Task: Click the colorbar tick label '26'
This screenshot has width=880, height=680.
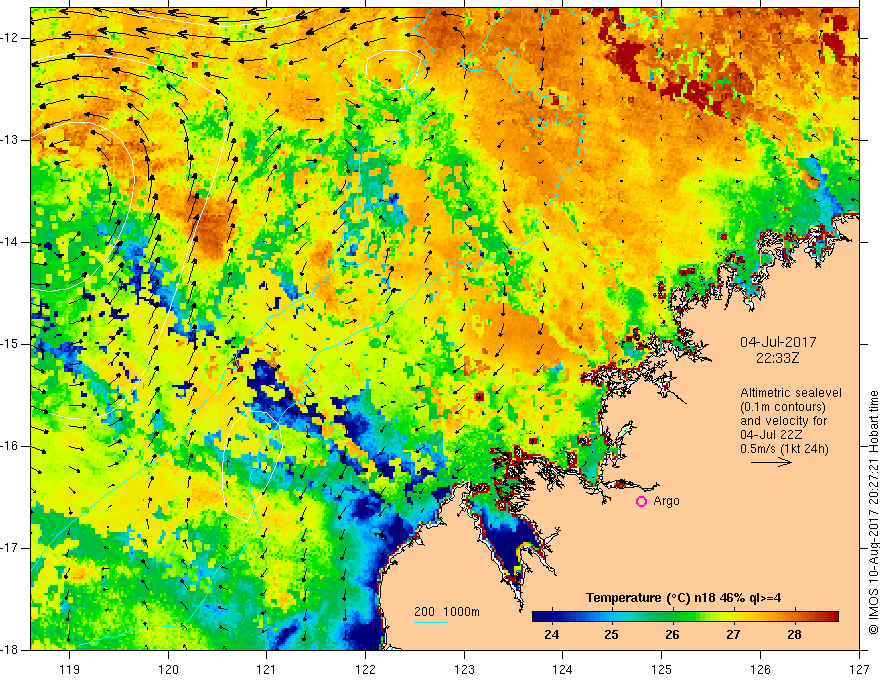Action: click(672, 635)
